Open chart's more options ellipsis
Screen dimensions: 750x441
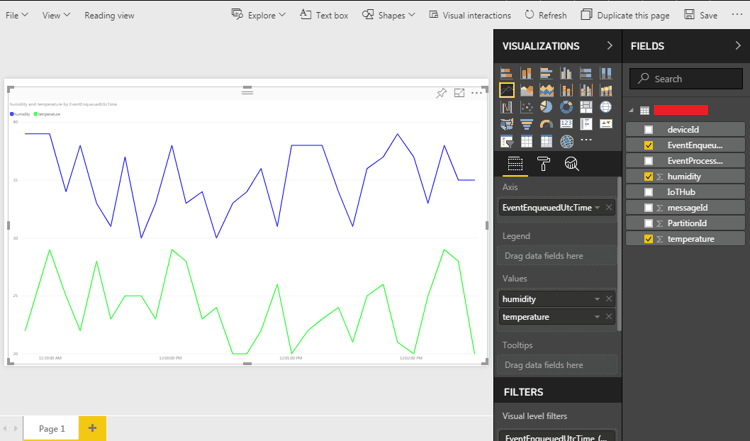pyautogui.click(x=477, y=93)
